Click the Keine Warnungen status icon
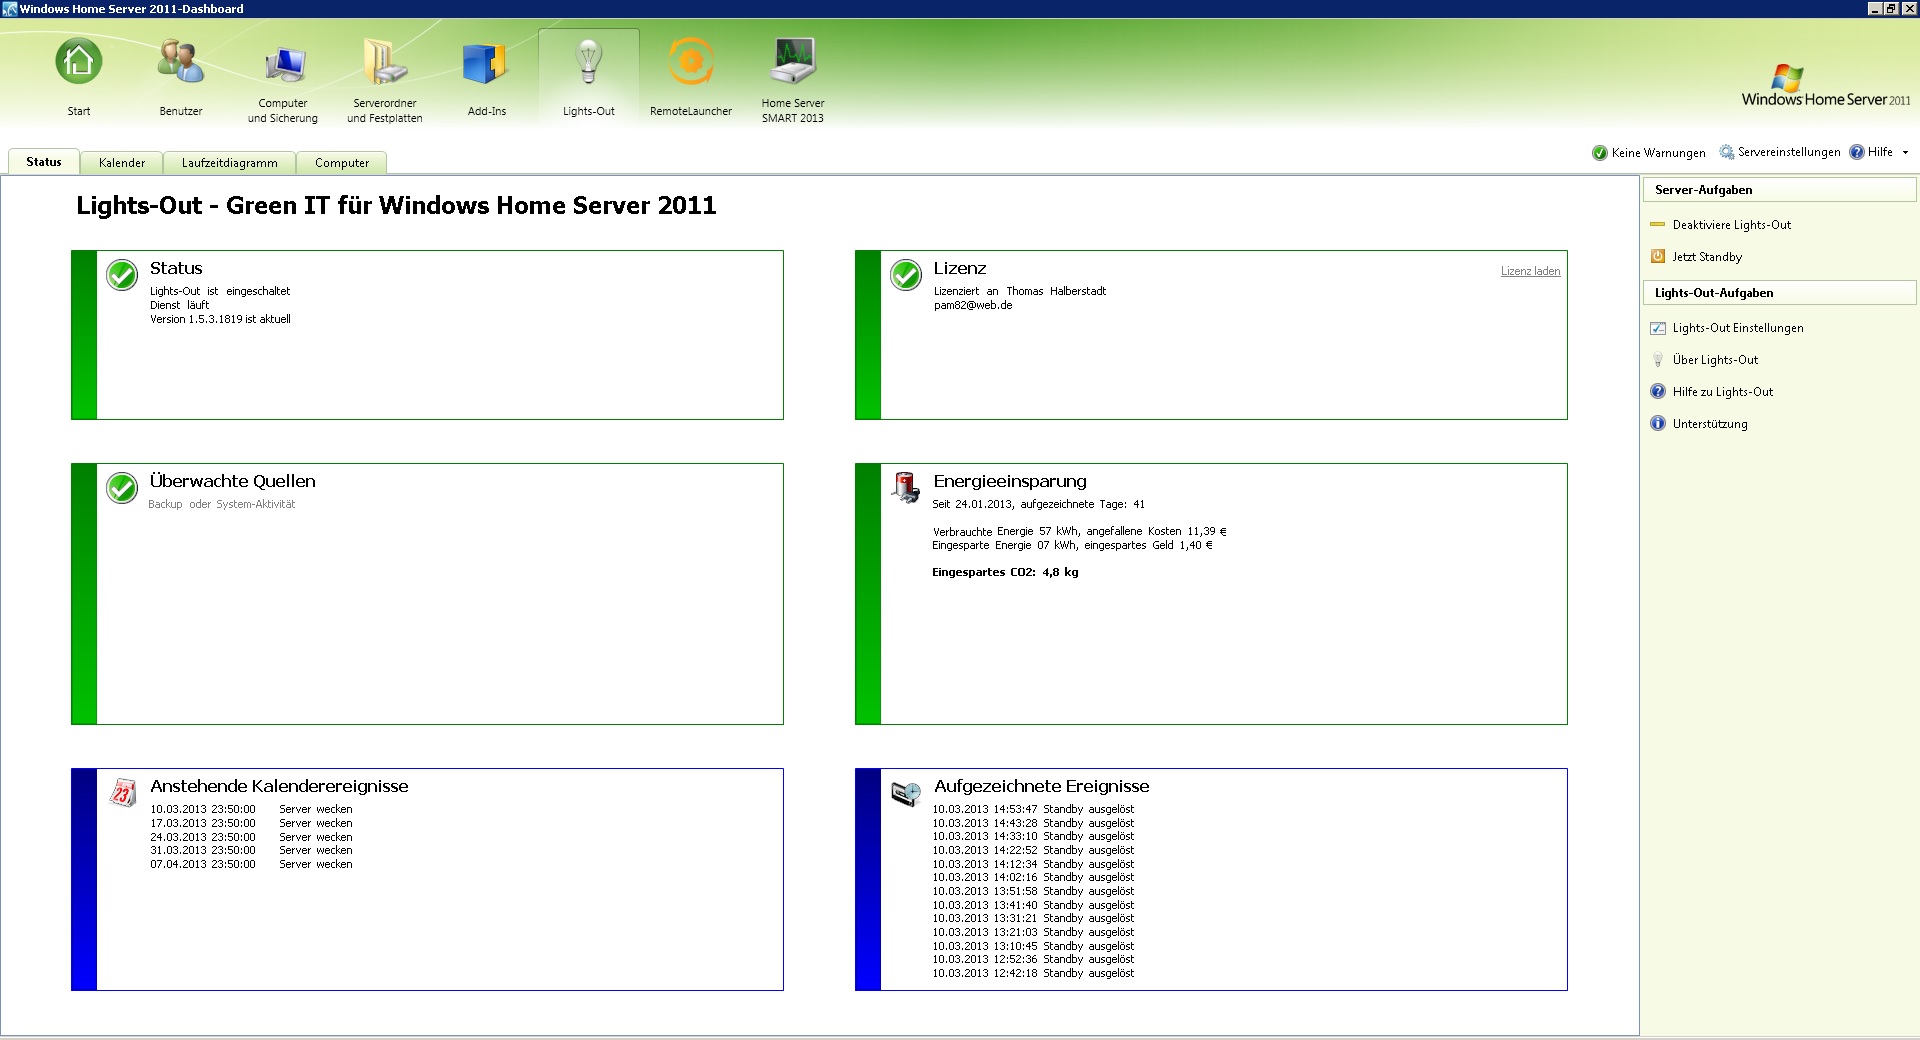Viewport: 1920px width, 1040px height. (1600, 153)
